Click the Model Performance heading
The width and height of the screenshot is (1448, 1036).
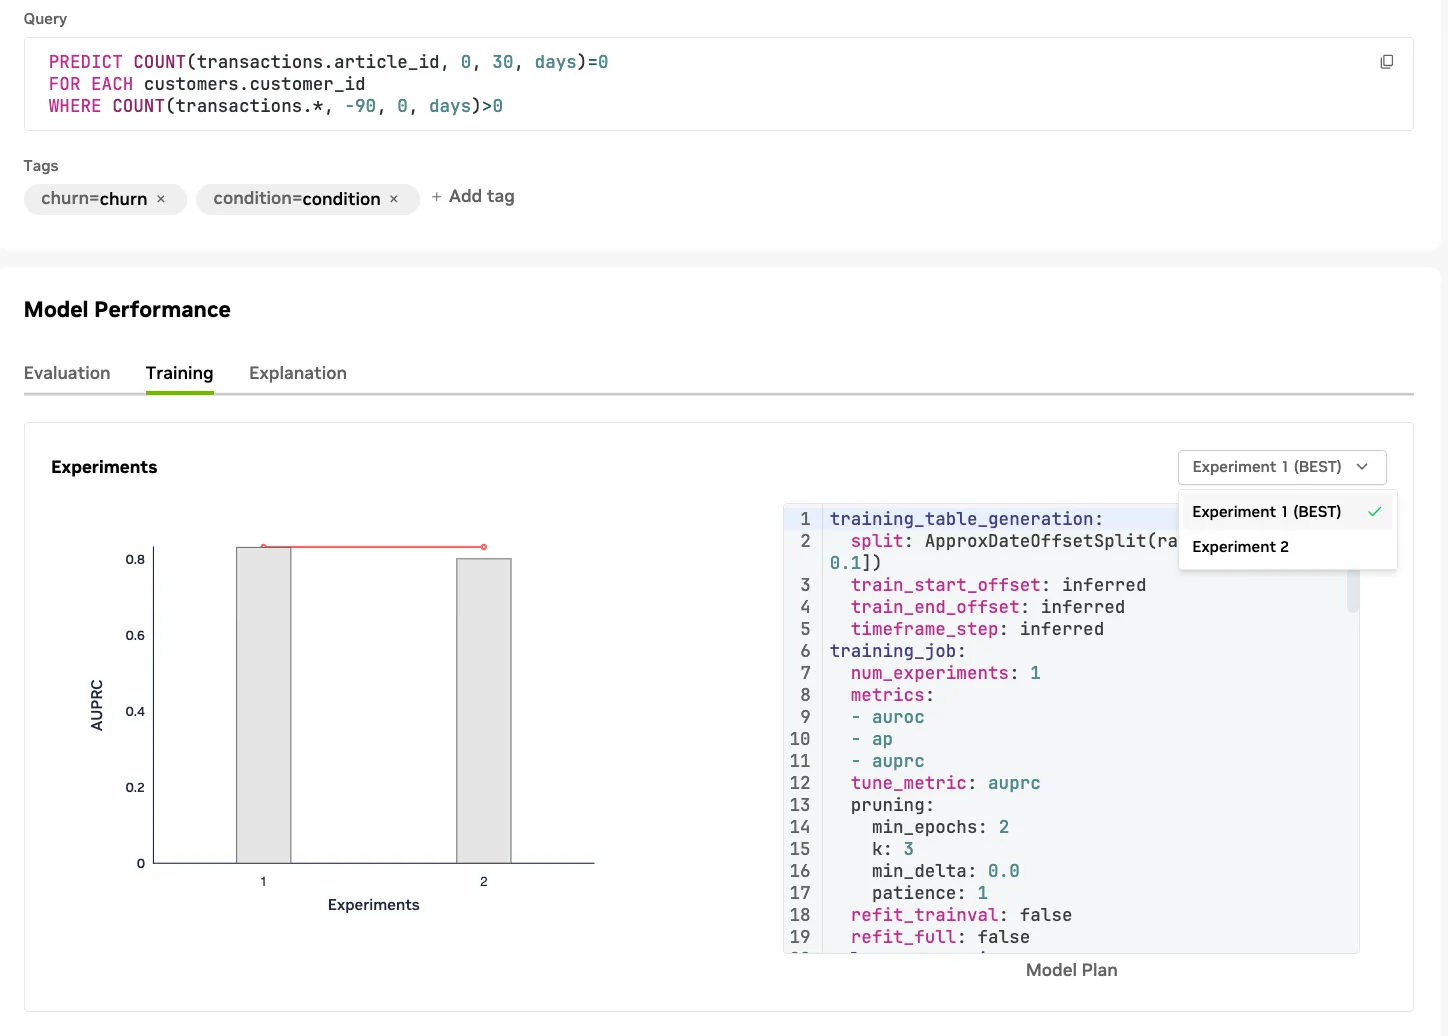(127, 310)
